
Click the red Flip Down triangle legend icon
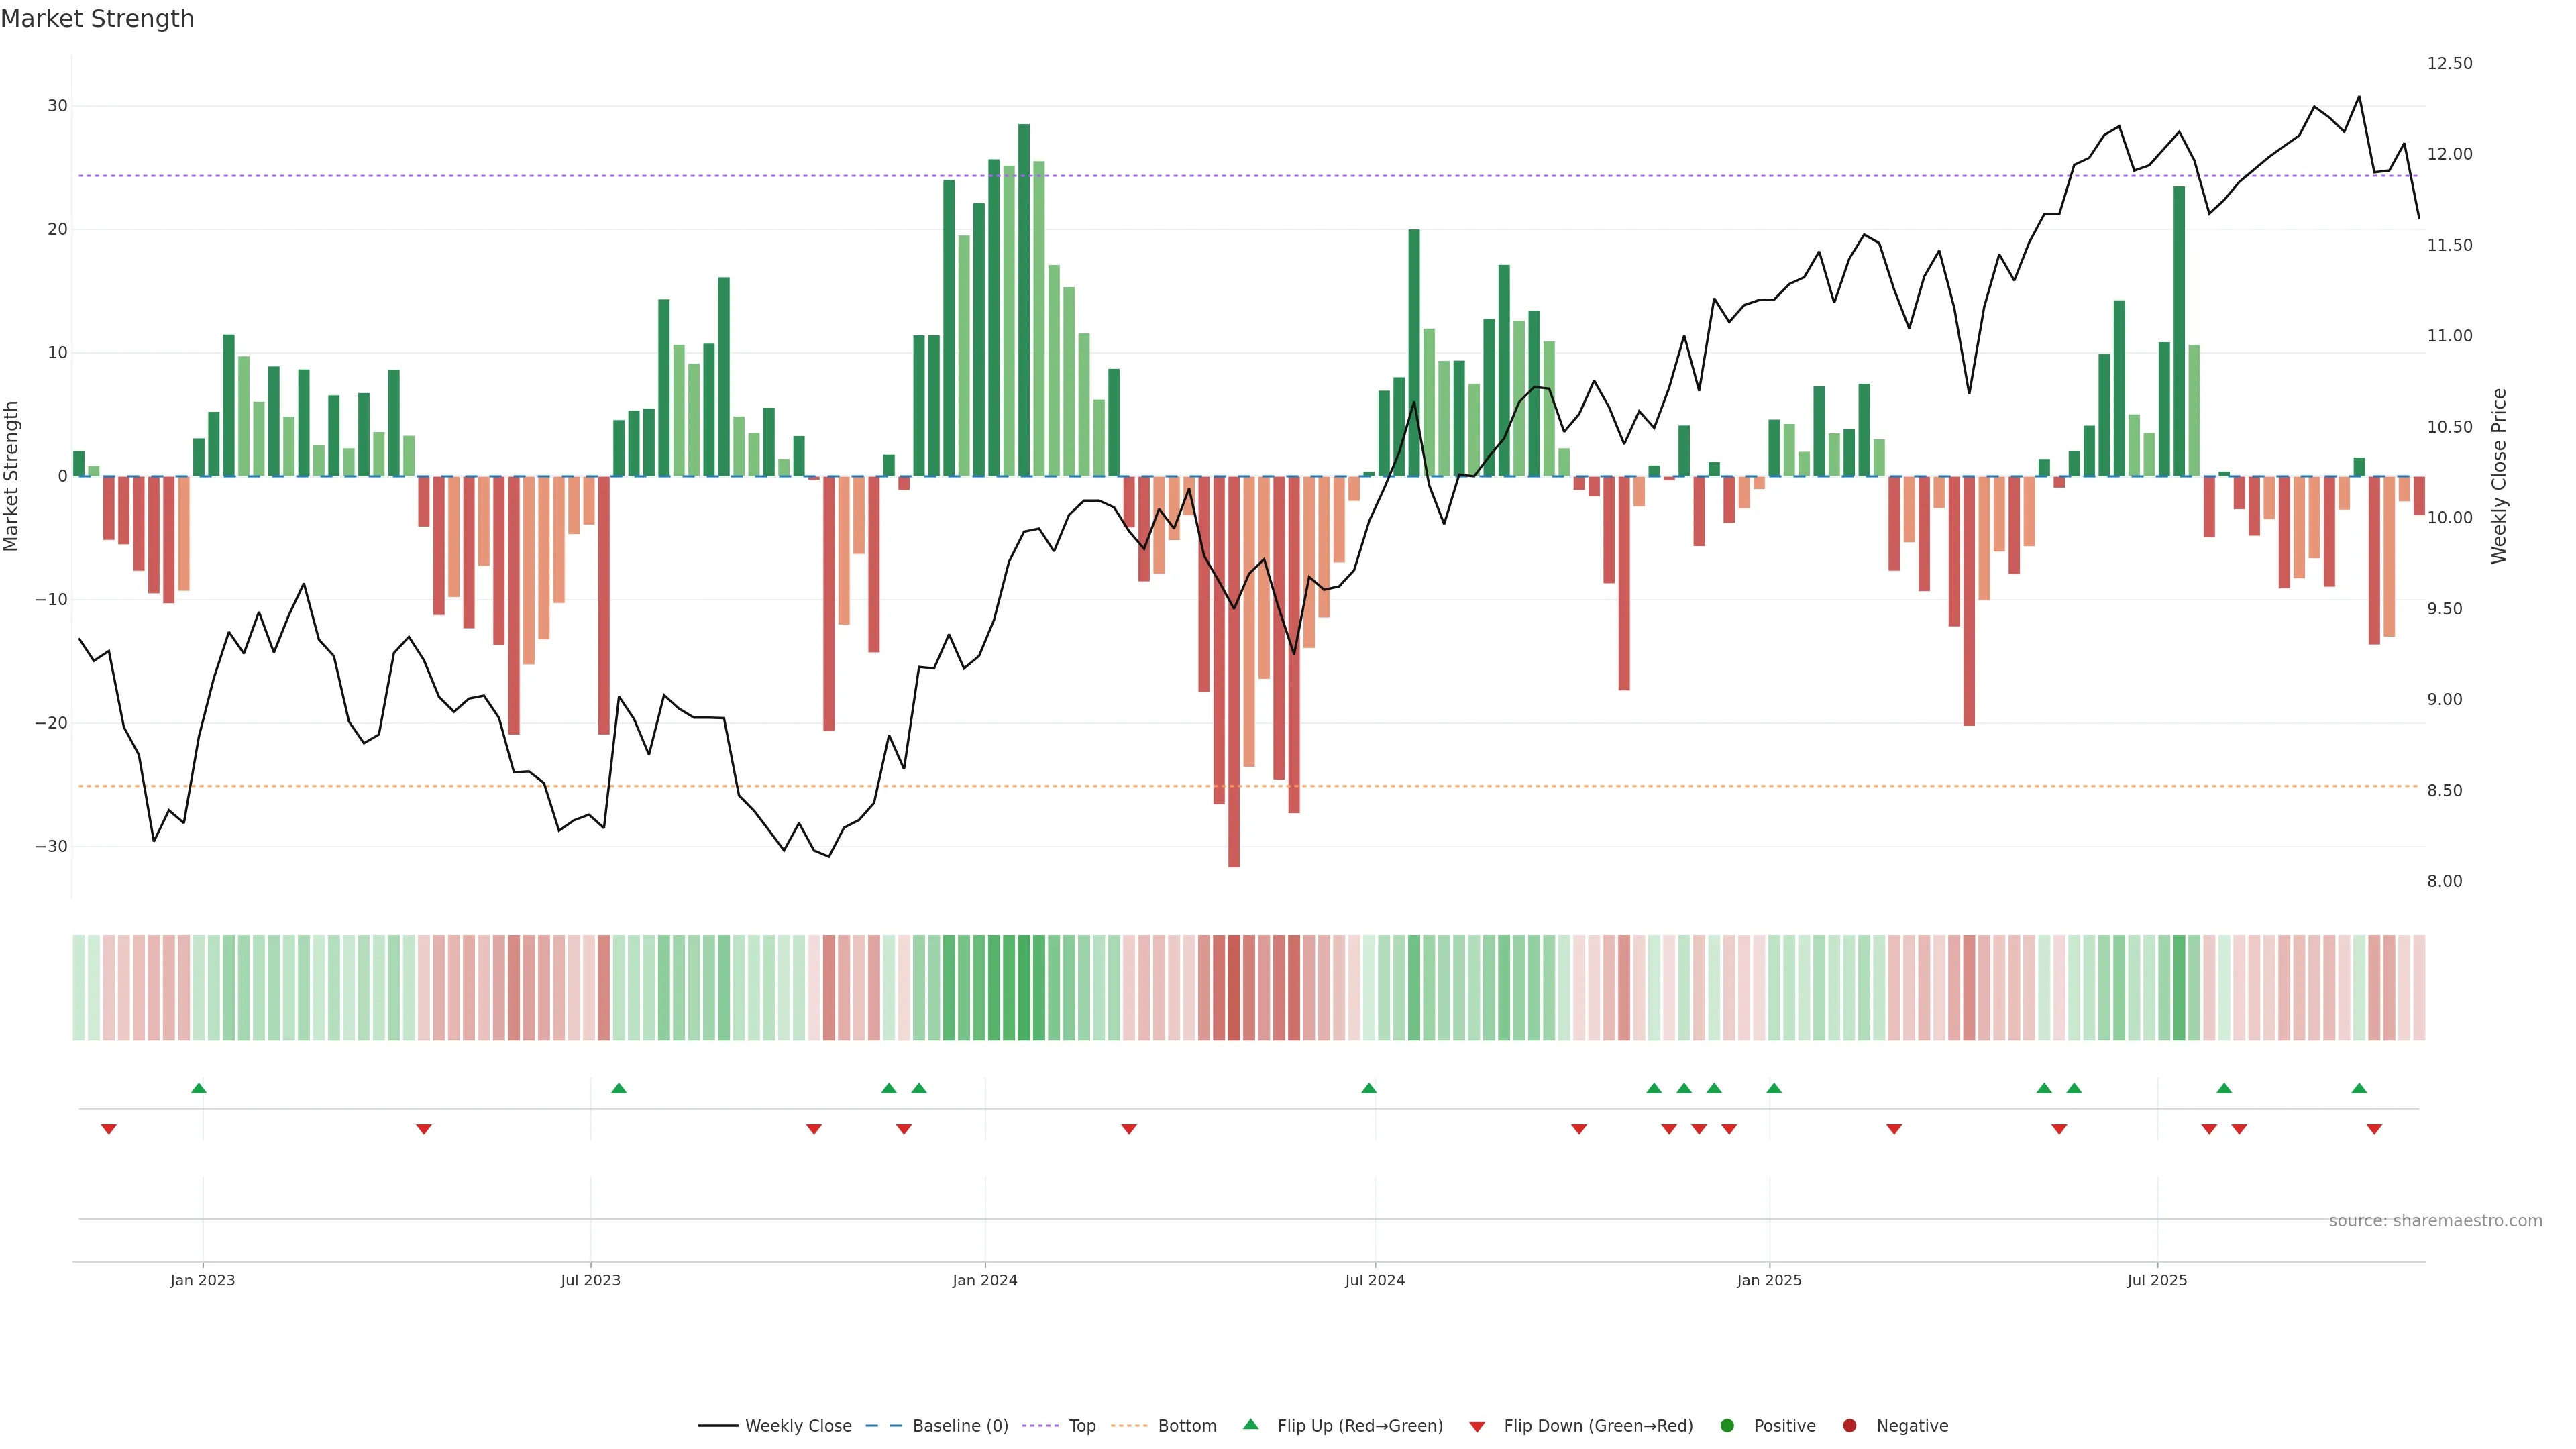1477,1427
